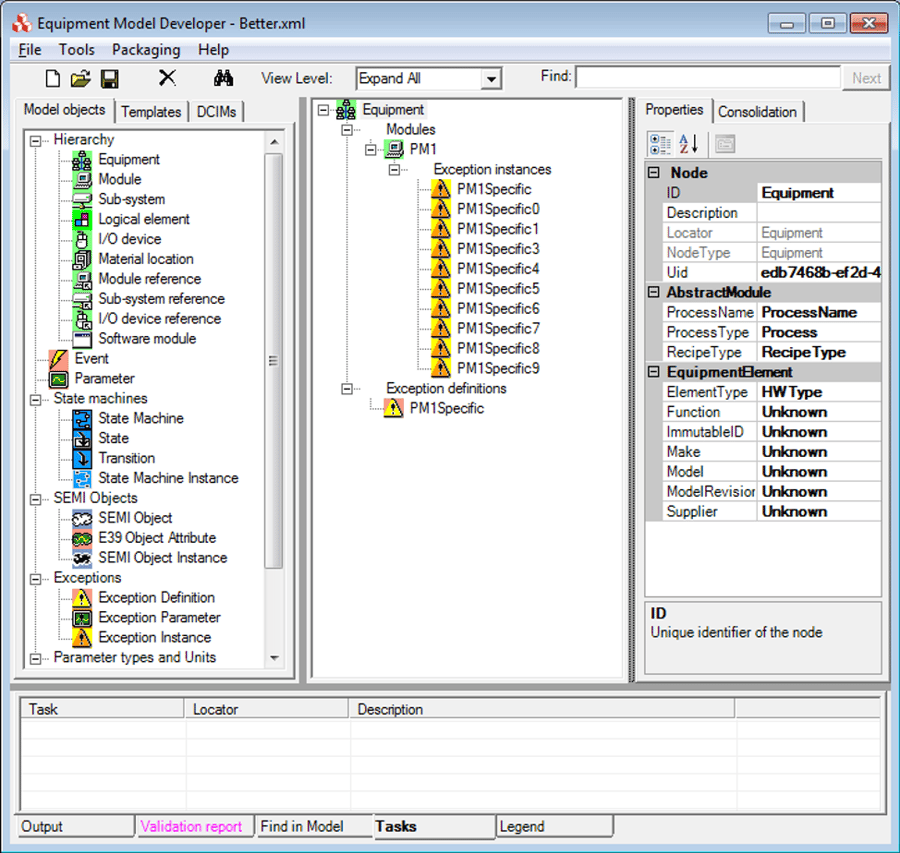Screen dimensions: 900x853
Task: Click the hierarchy panel scroll-down arrow
Action: click(x=273, y=657)
